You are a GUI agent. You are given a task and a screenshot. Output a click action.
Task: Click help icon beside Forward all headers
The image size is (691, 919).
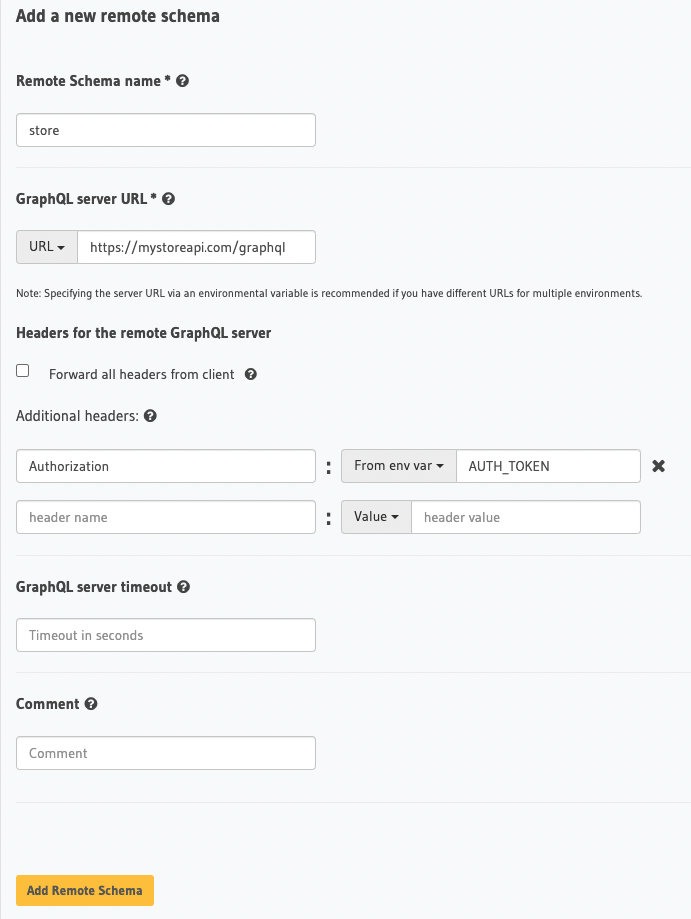251,374
